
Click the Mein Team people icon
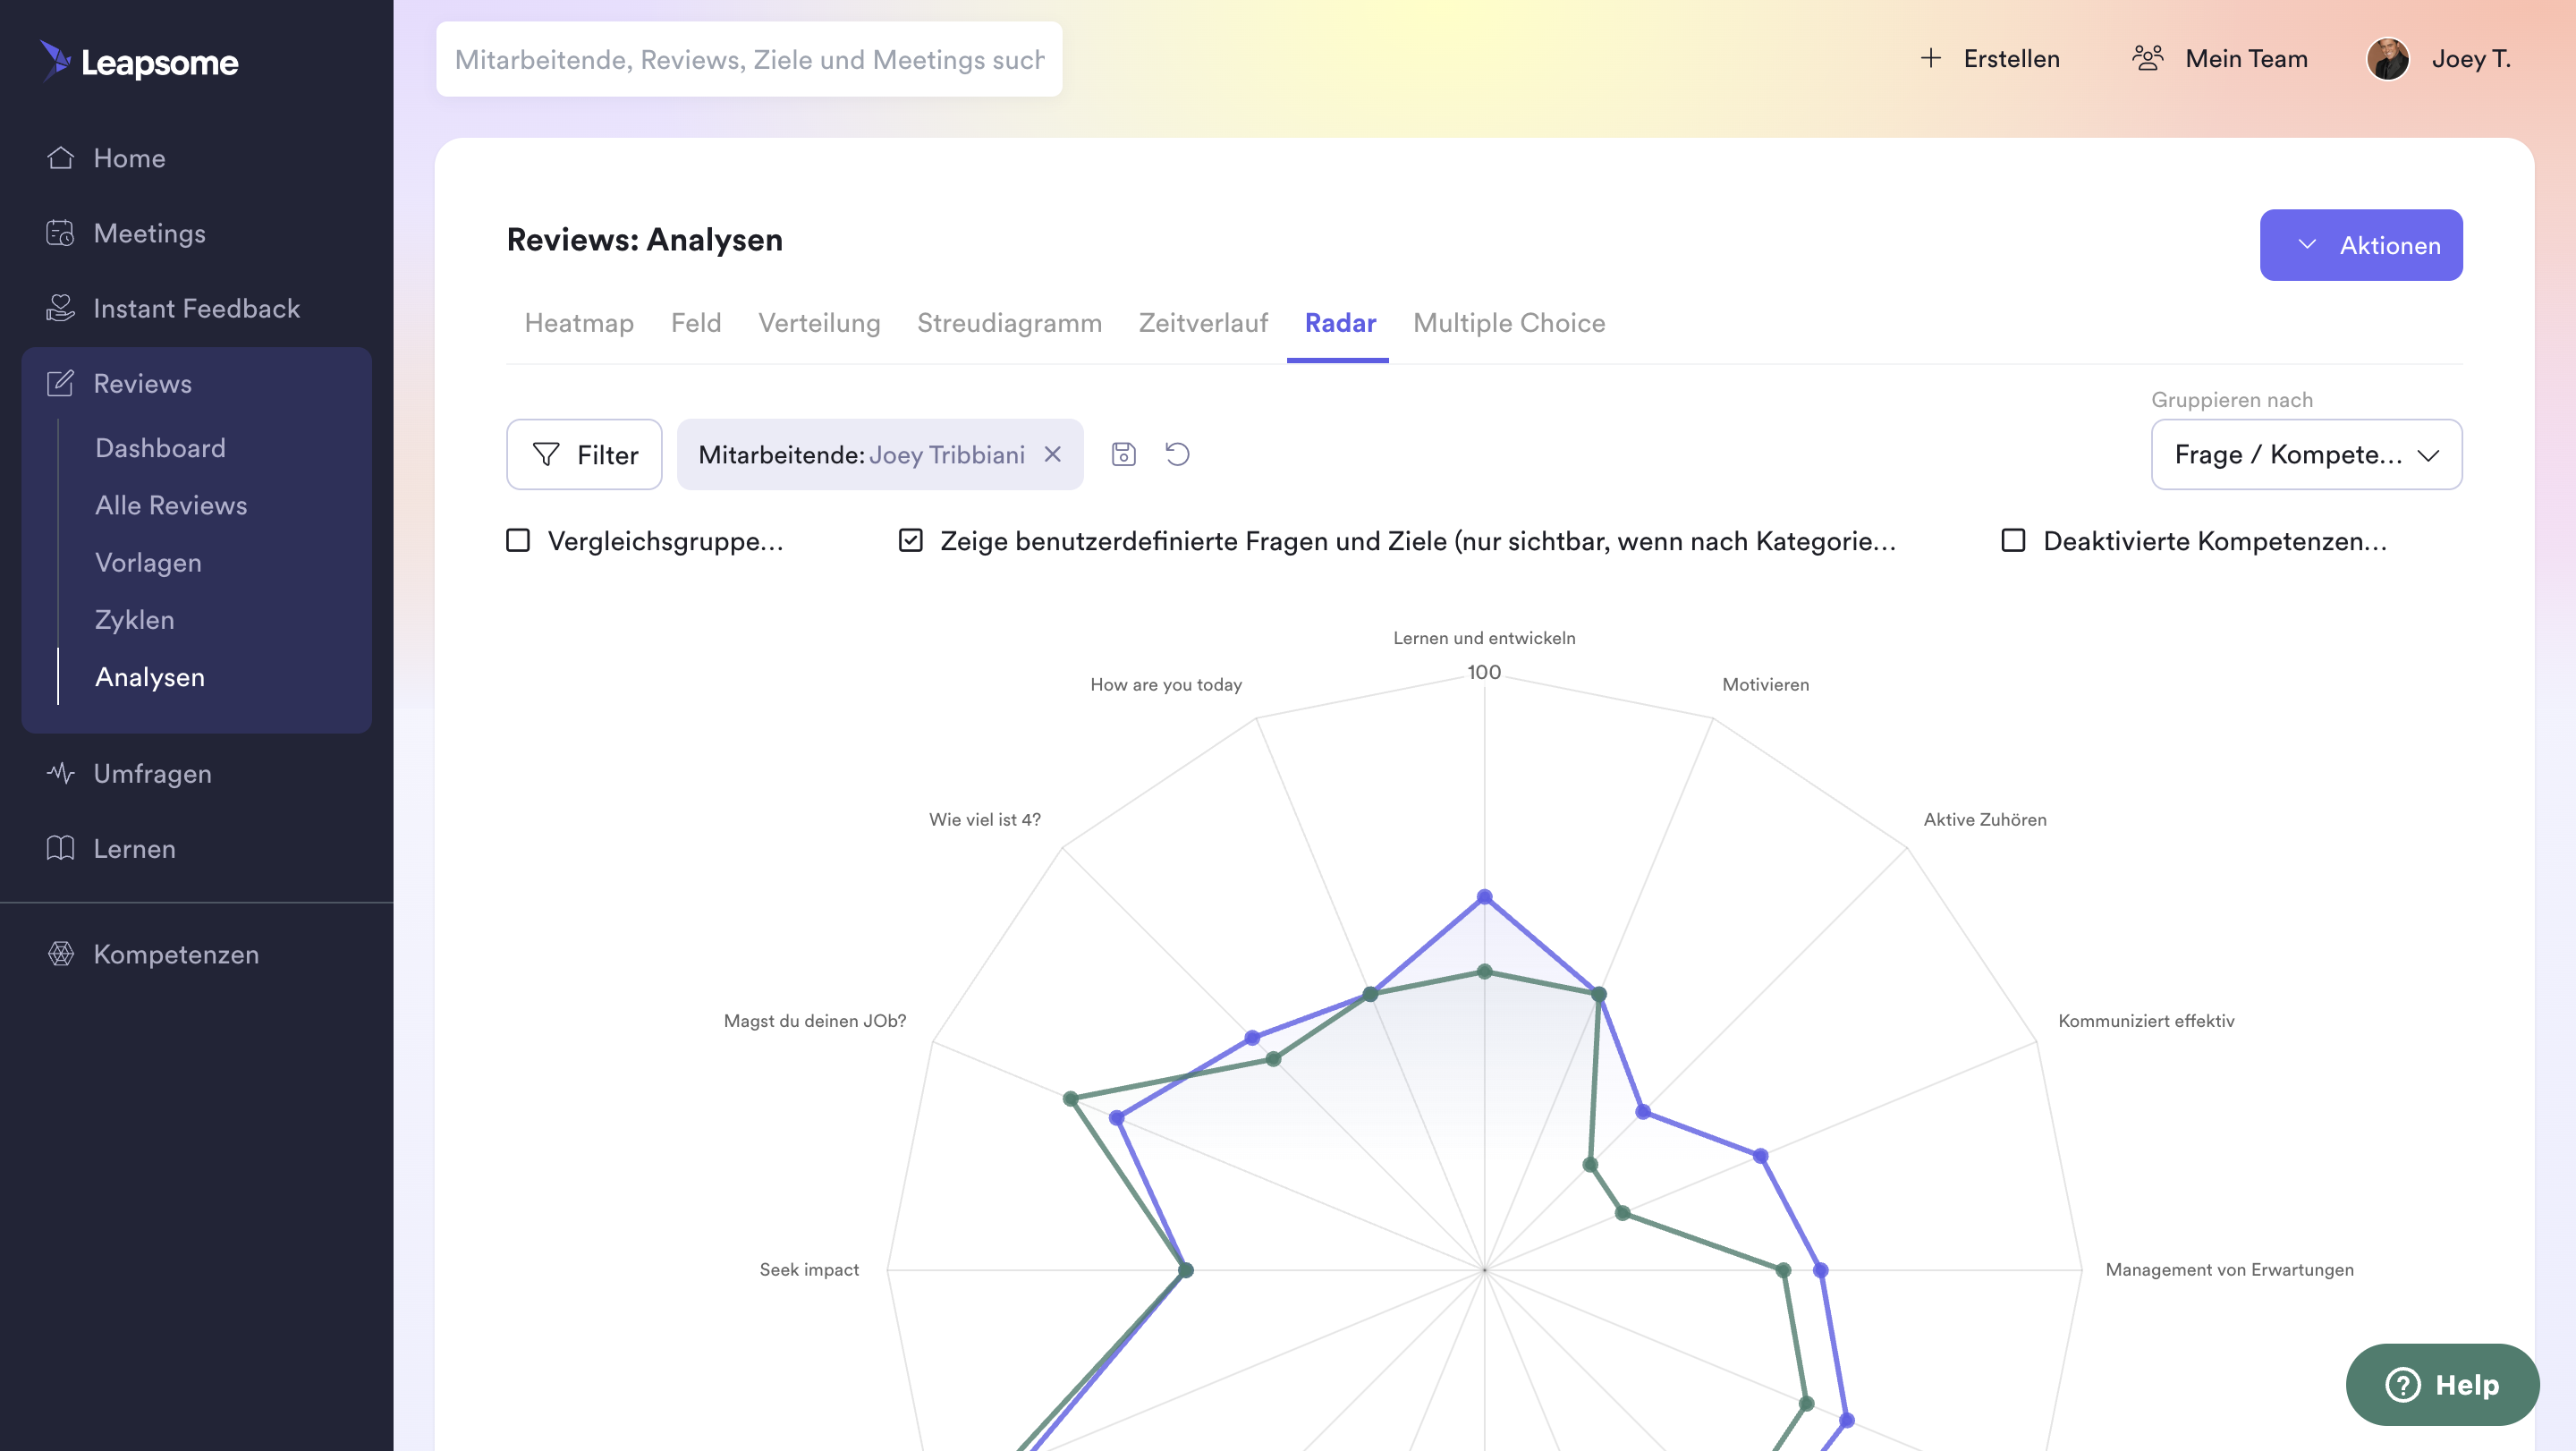click(2147, 58)
